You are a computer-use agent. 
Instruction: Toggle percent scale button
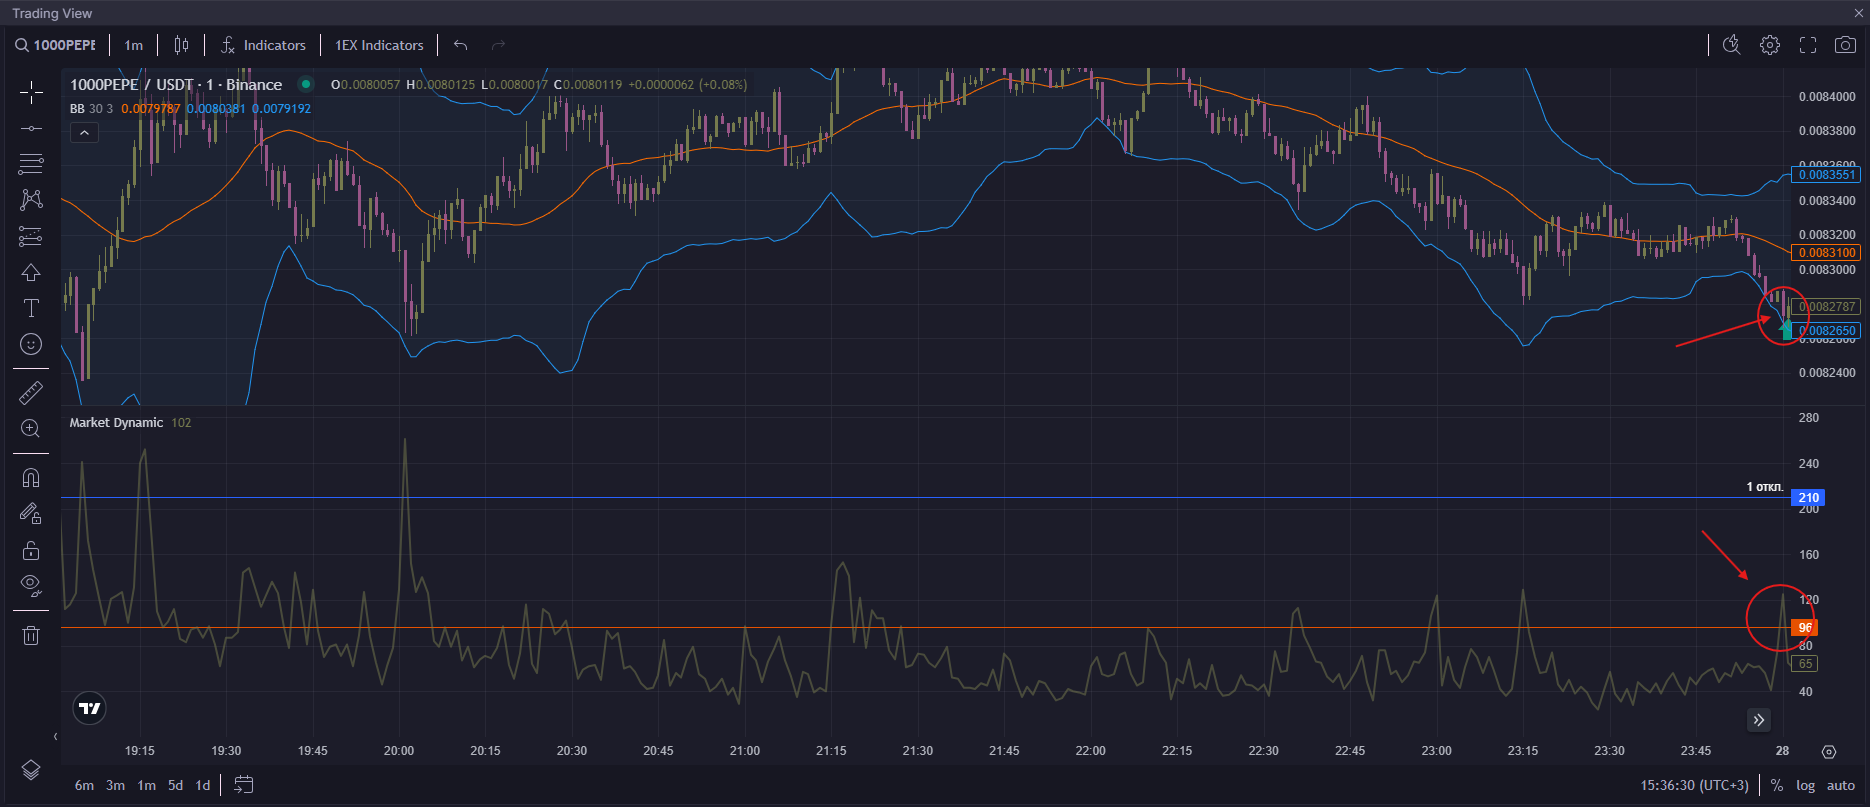pos(1777,785)
